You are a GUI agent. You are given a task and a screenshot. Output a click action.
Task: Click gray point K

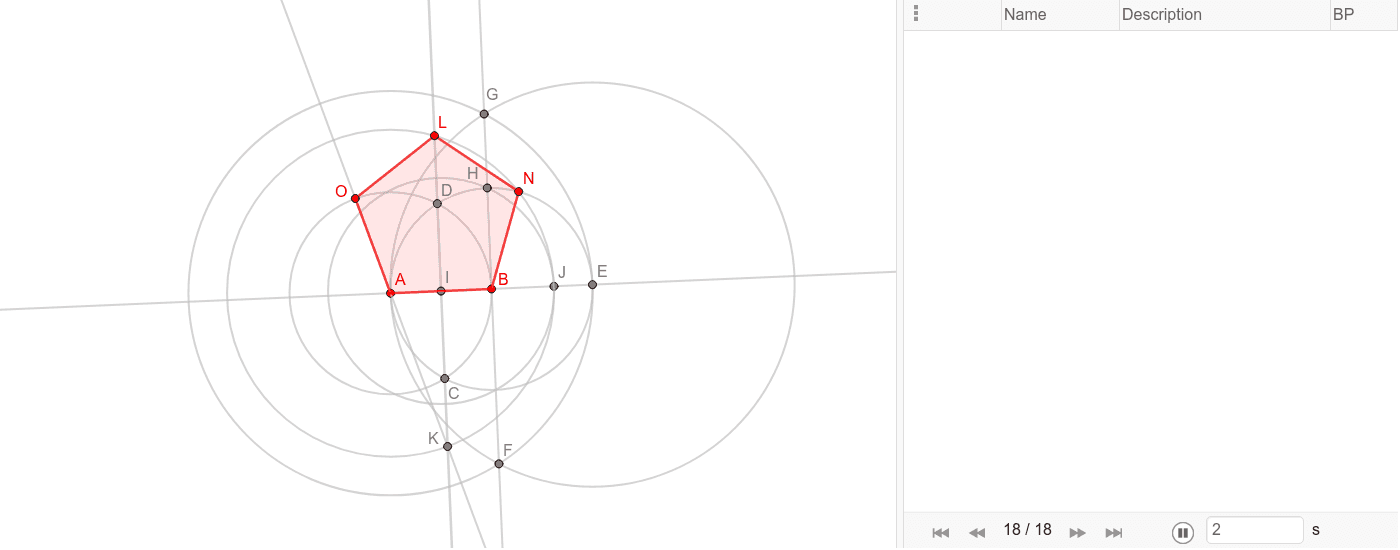447,447
